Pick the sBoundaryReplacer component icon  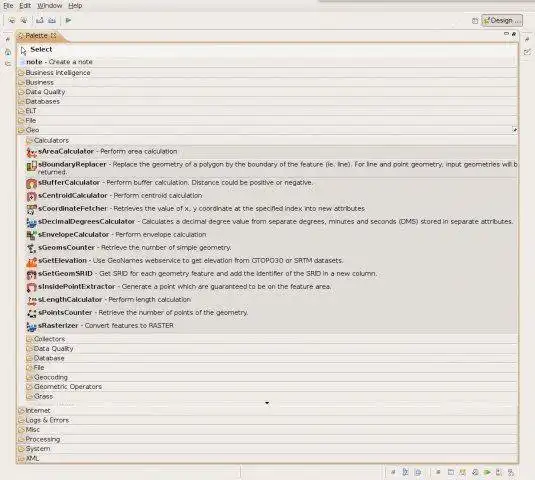[x=31, y=166]
